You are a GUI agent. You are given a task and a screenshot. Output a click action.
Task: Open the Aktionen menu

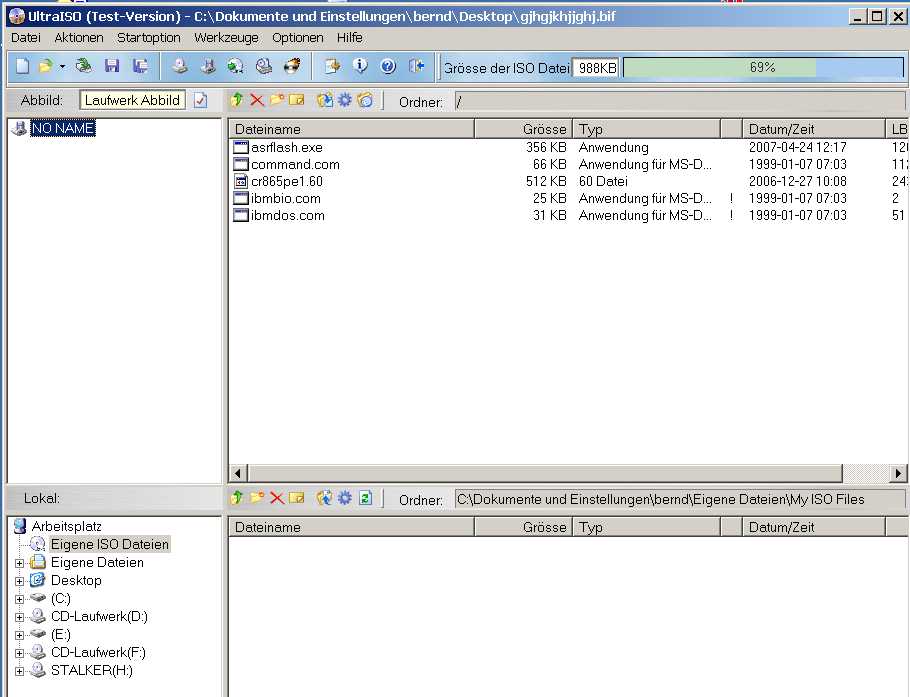79,38
